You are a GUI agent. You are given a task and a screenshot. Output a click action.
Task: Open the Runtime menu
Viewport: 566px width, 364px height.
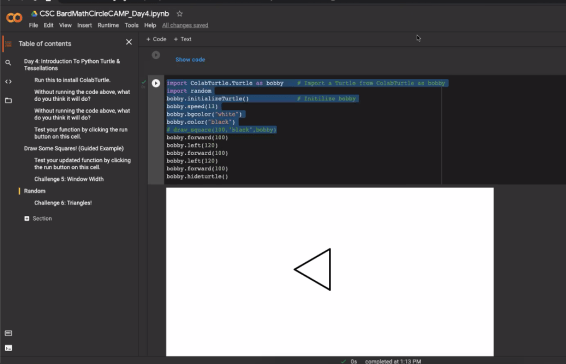tap(108, 25)
